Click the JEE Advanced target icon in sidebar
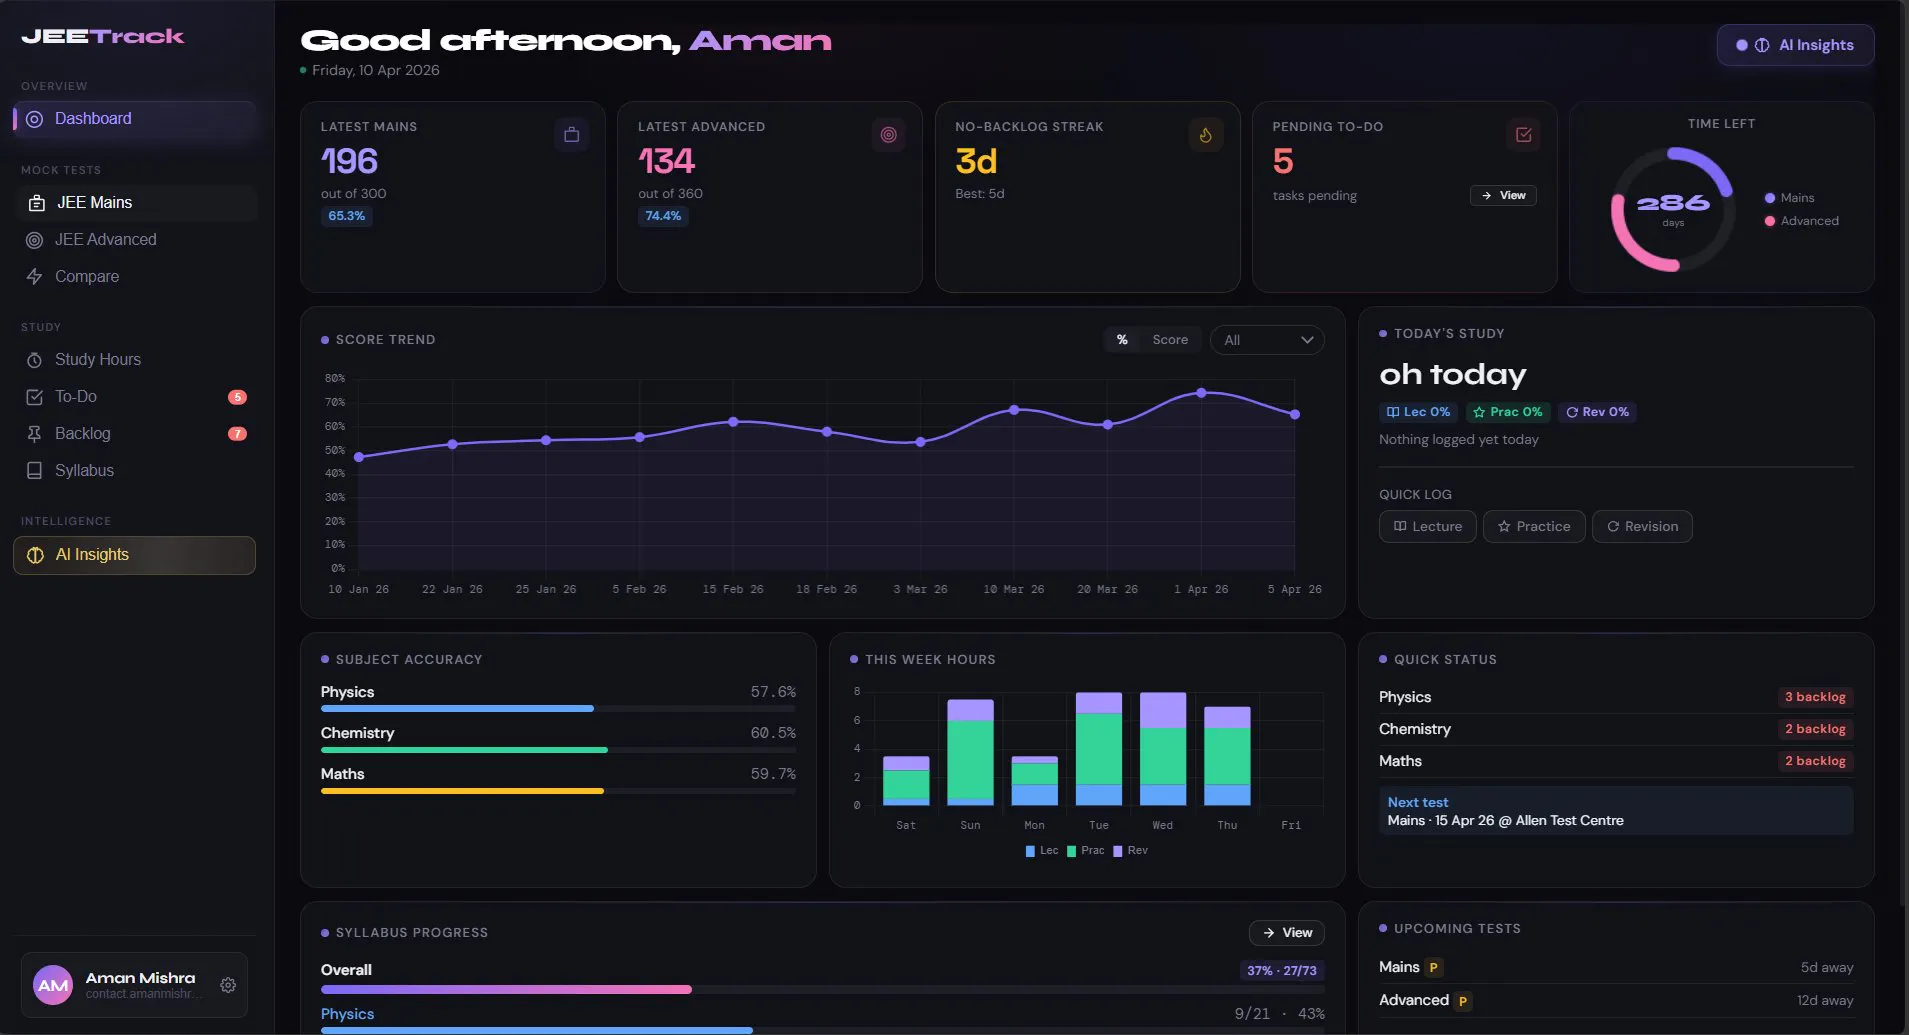The width and height of the screenshot is (1909, 1035). [34, 240]
